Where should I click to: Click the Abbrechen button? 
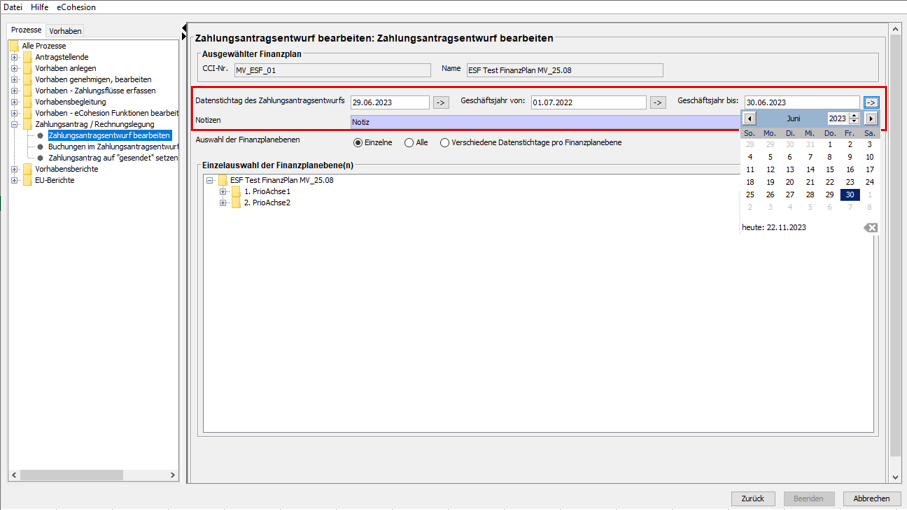[871, 498]
